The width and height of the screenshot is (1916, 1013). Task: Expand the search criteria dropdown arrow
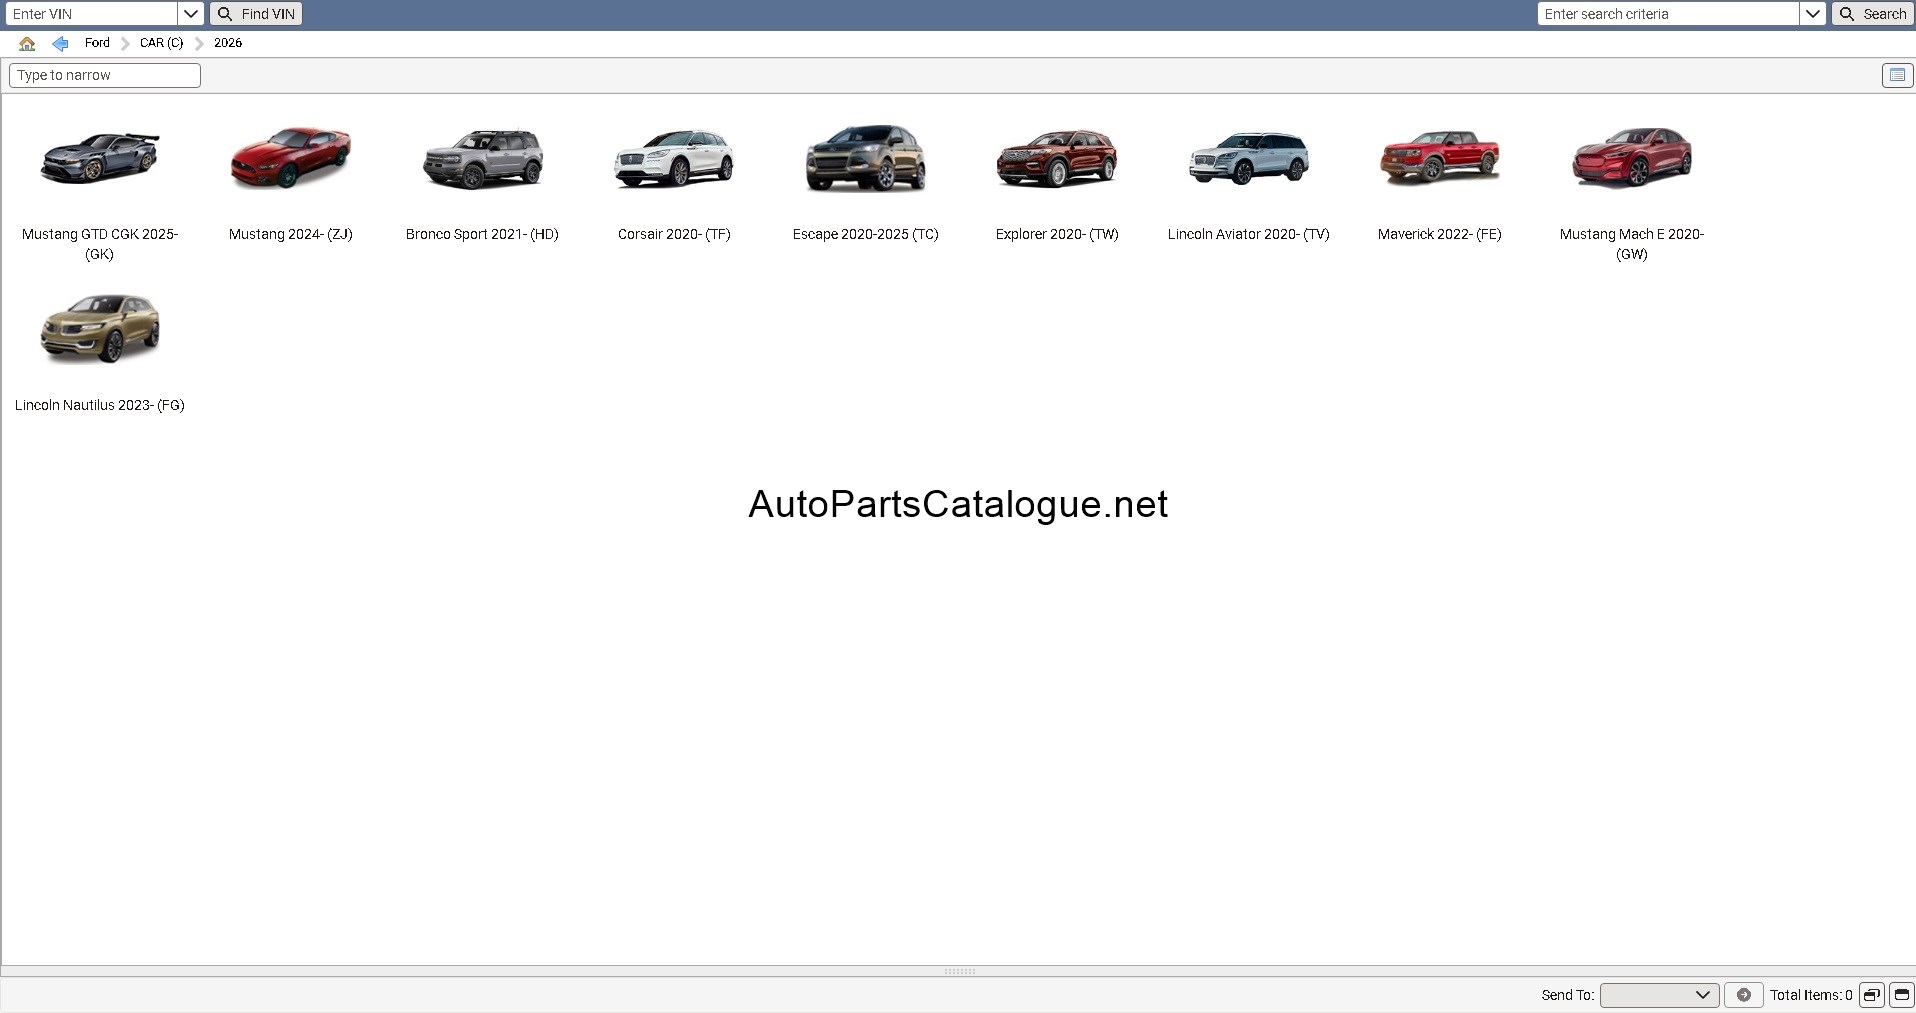[x=1812, y=14]
